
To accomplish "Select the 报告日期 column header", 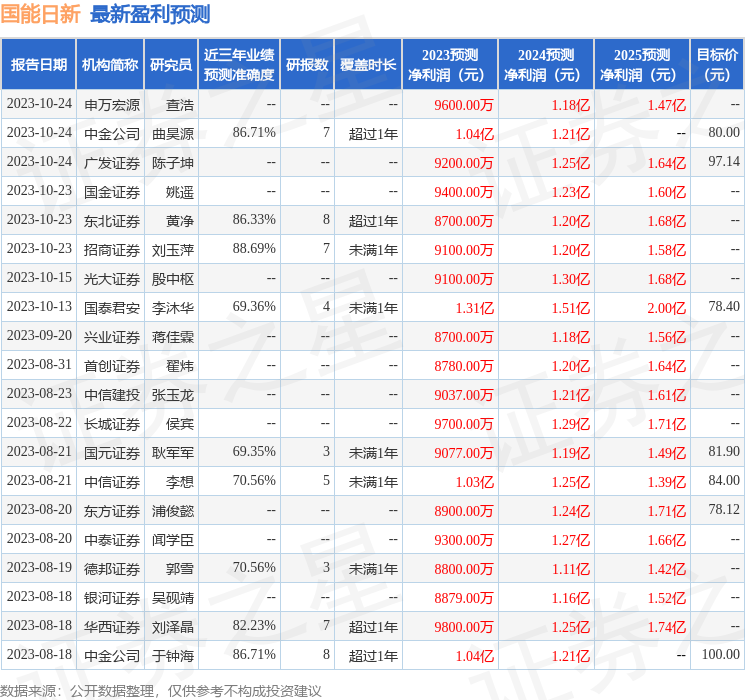I will pyautogui.click(x=38, y=65).
